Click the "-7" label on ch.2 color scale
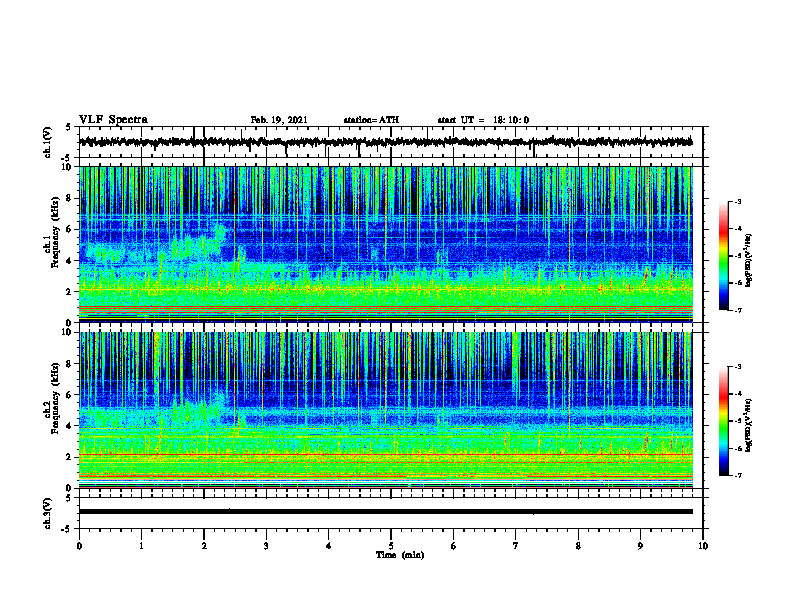792x612 pixels. tap(737, 475)
